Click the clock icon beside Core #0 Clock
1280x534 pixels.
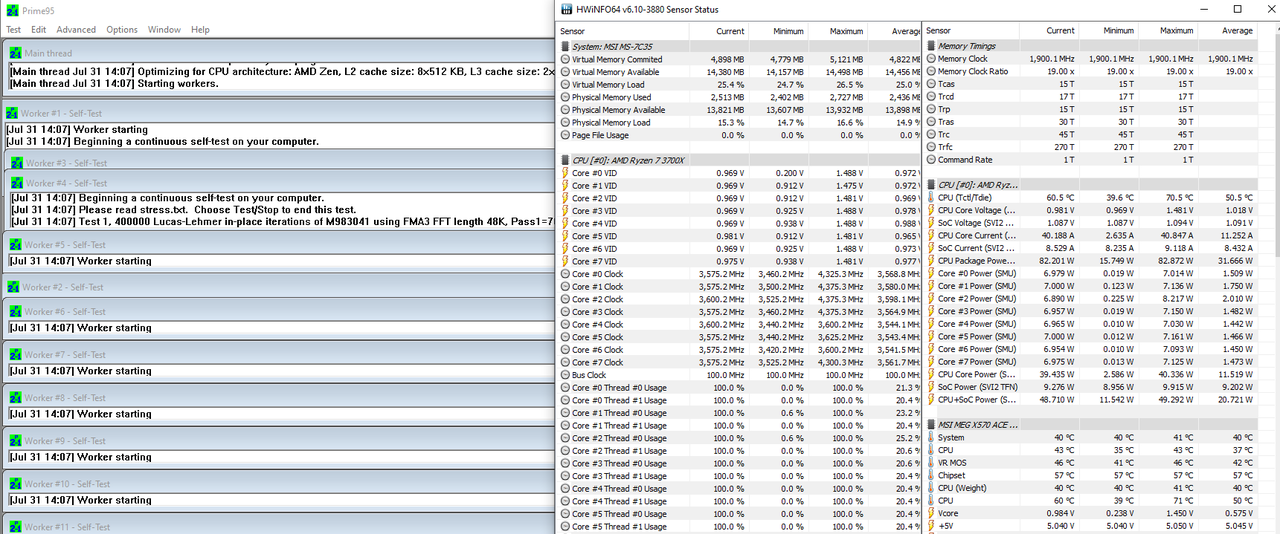(565, 274)
